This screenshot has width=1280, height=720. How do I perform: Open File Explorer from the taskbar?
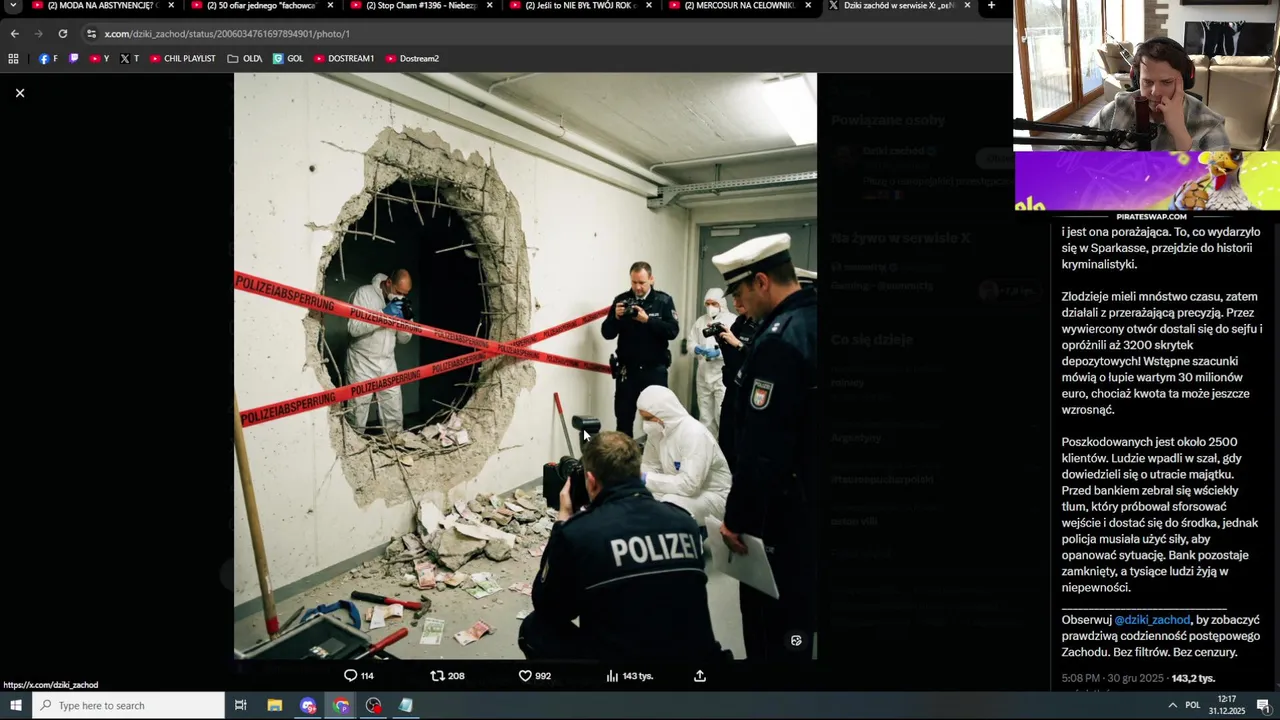(275, 706)
